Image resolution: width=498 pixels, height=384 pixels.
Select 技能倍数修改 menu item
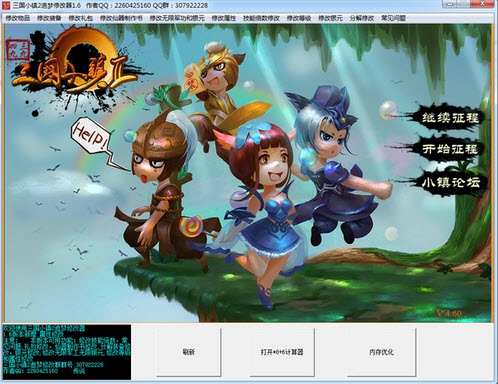[x=261, y=18]
